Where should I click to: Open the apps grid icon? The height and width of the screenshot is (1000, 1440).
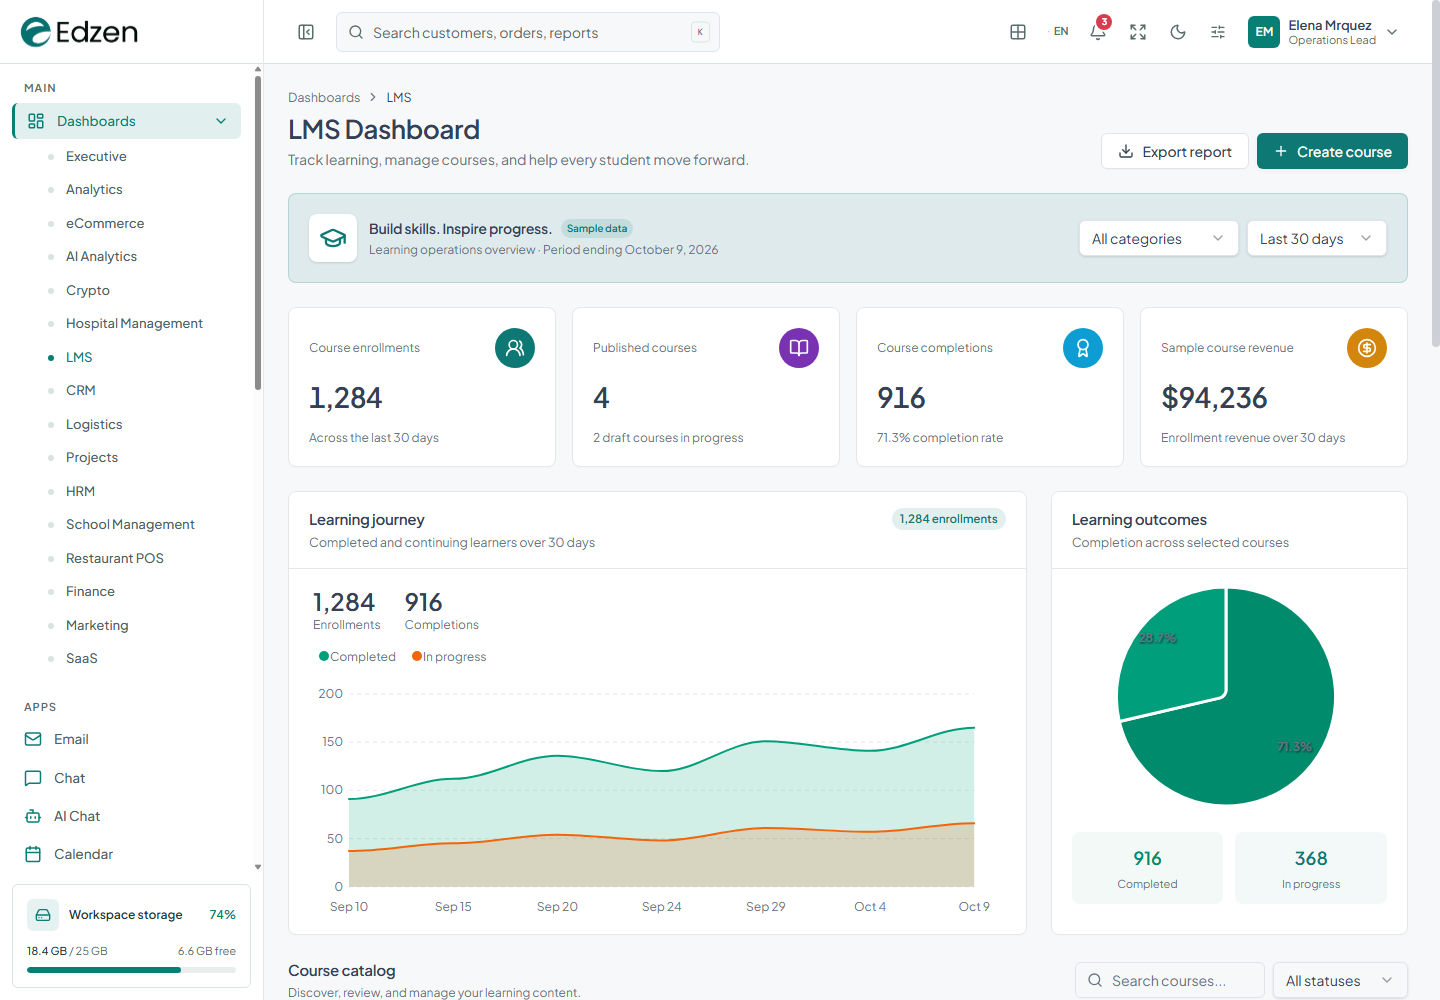[1018, 32]
